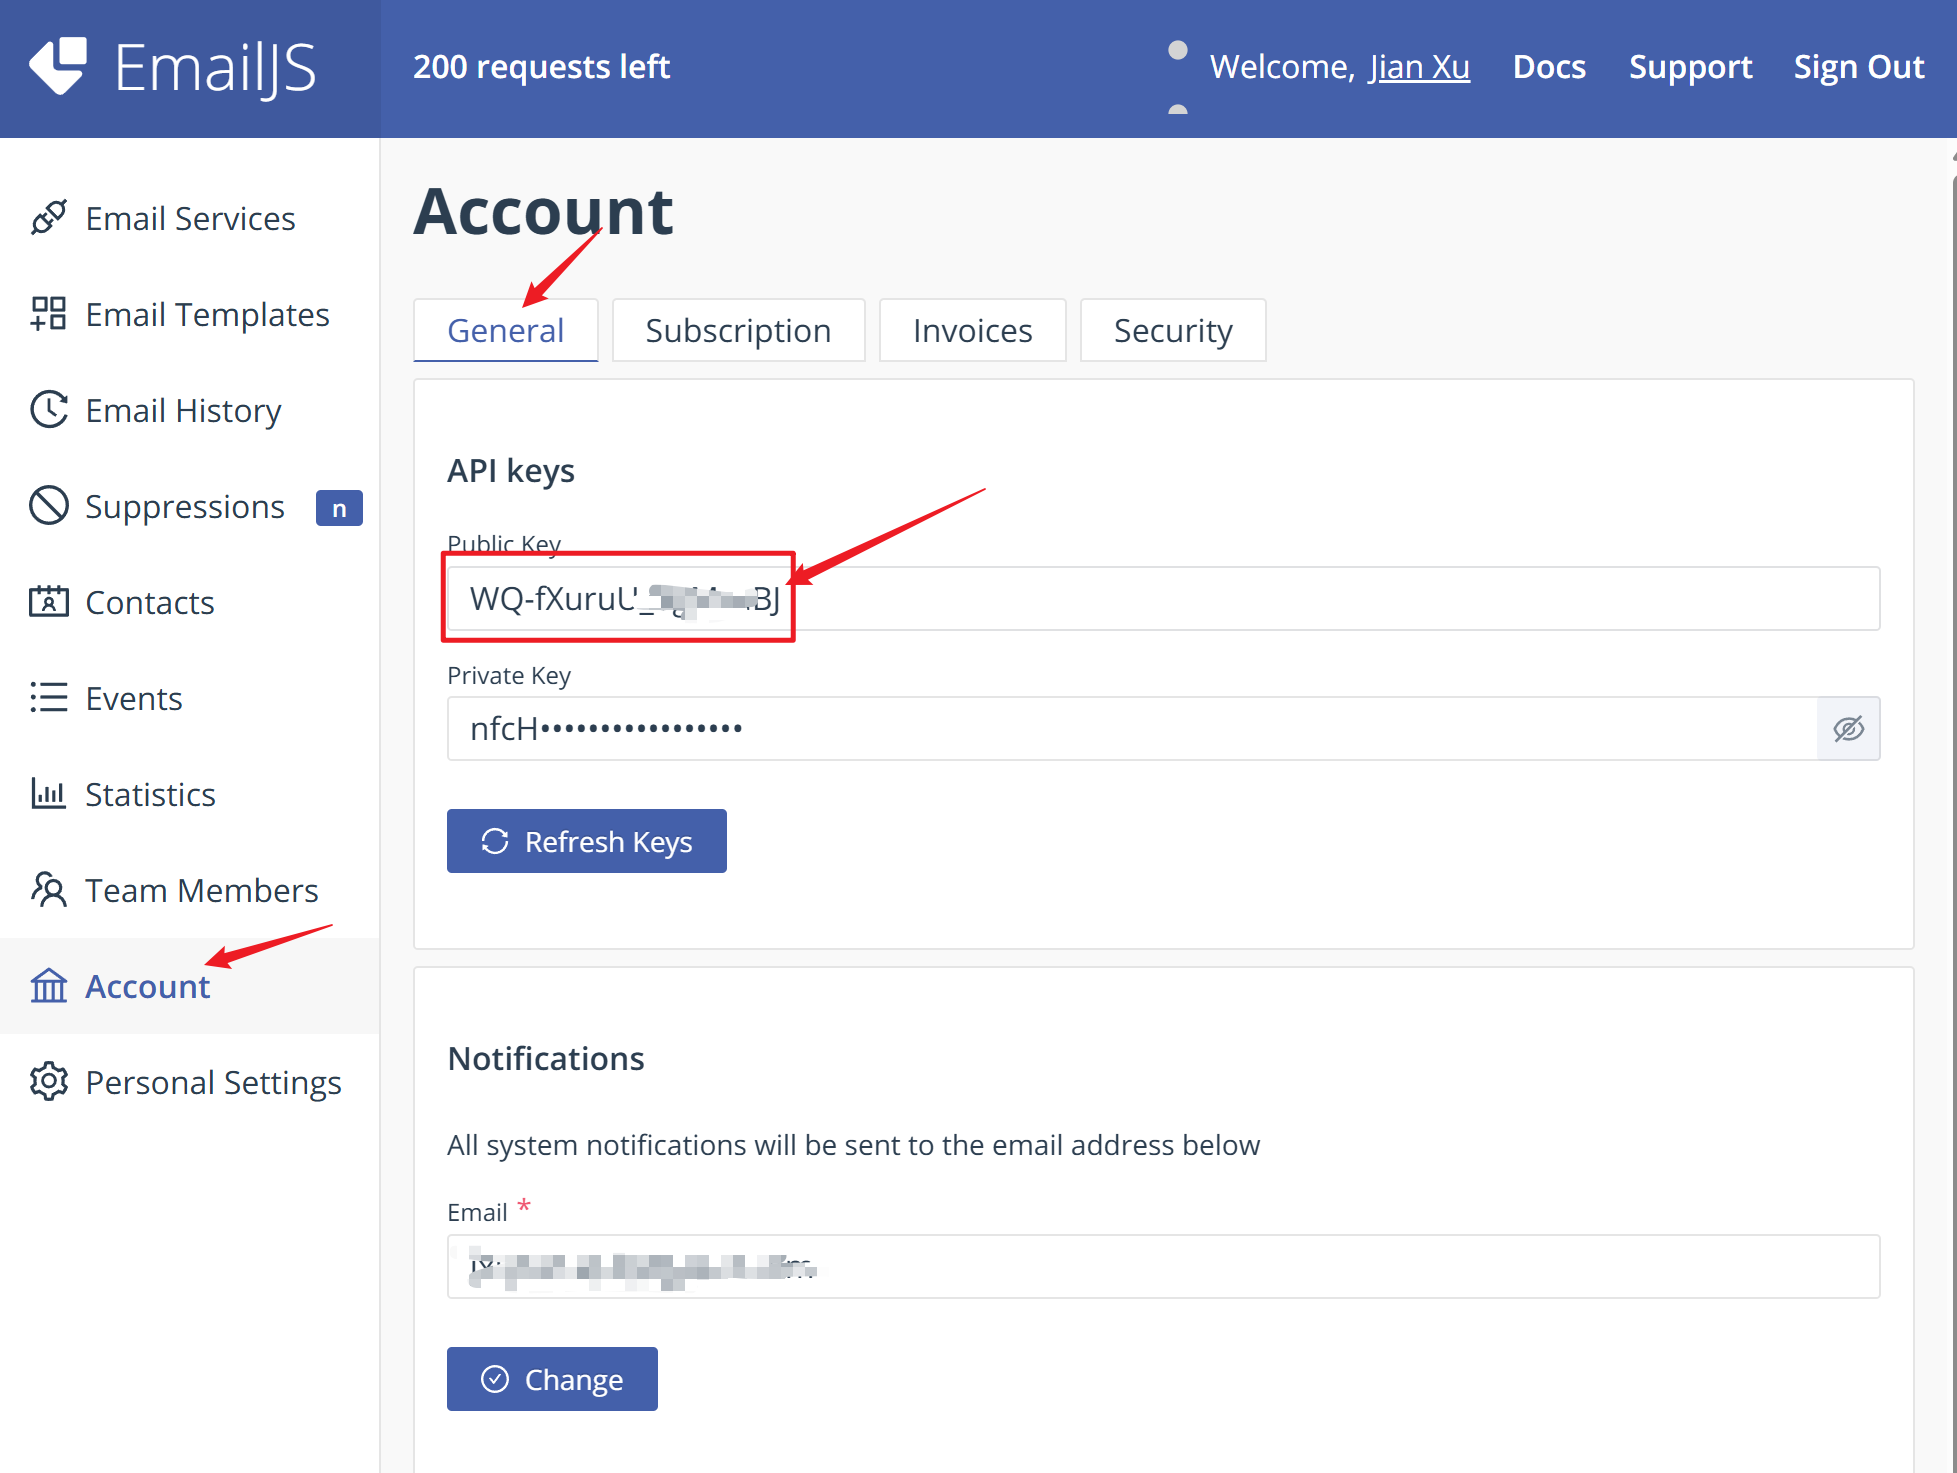
Task: Click the Change email button
Action: point(552,1379)
